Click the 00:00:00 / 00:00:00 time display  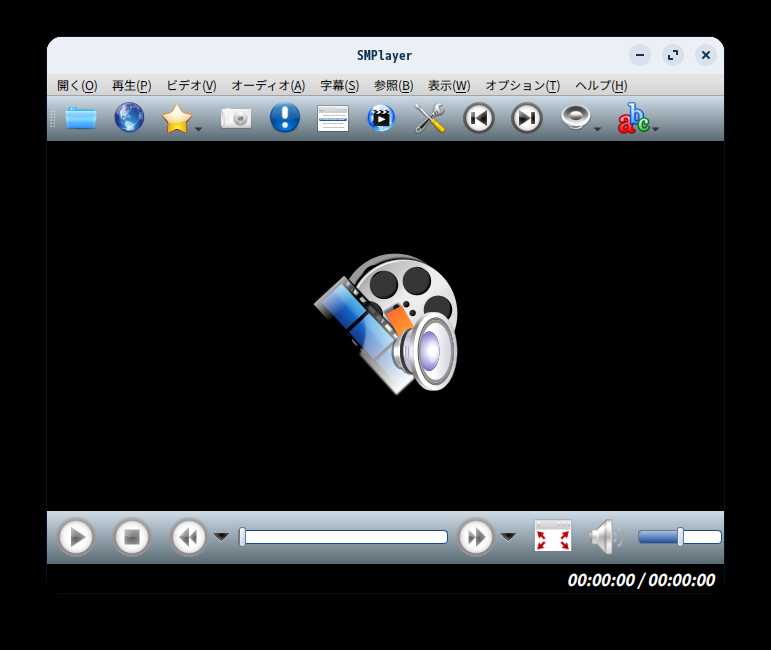(641, 580)
